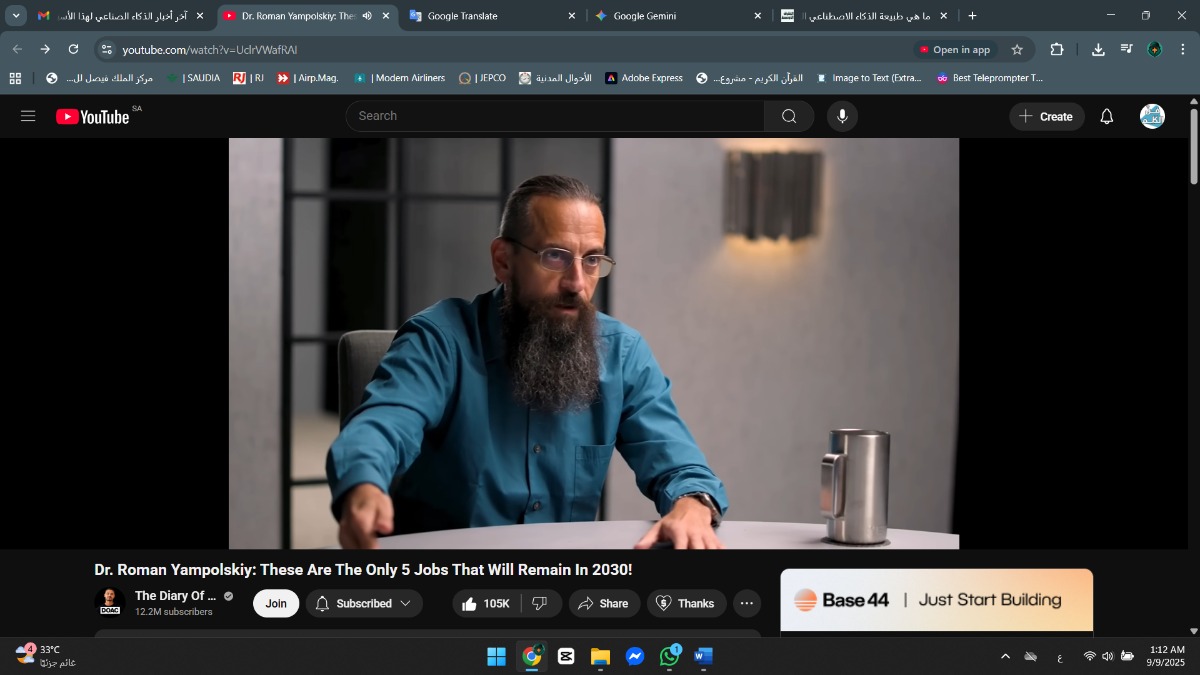1200x675 pixels.
Task: Open media controls in Chrome toolbar
Action: click(x=1126, y=49)
